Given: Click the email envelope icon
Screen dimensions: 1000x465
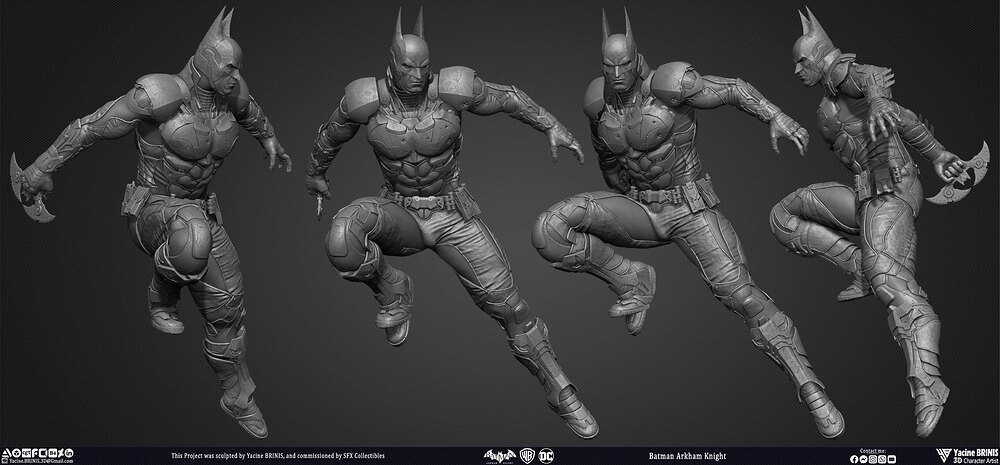Looking at the screenshot, I should [4, 461].
